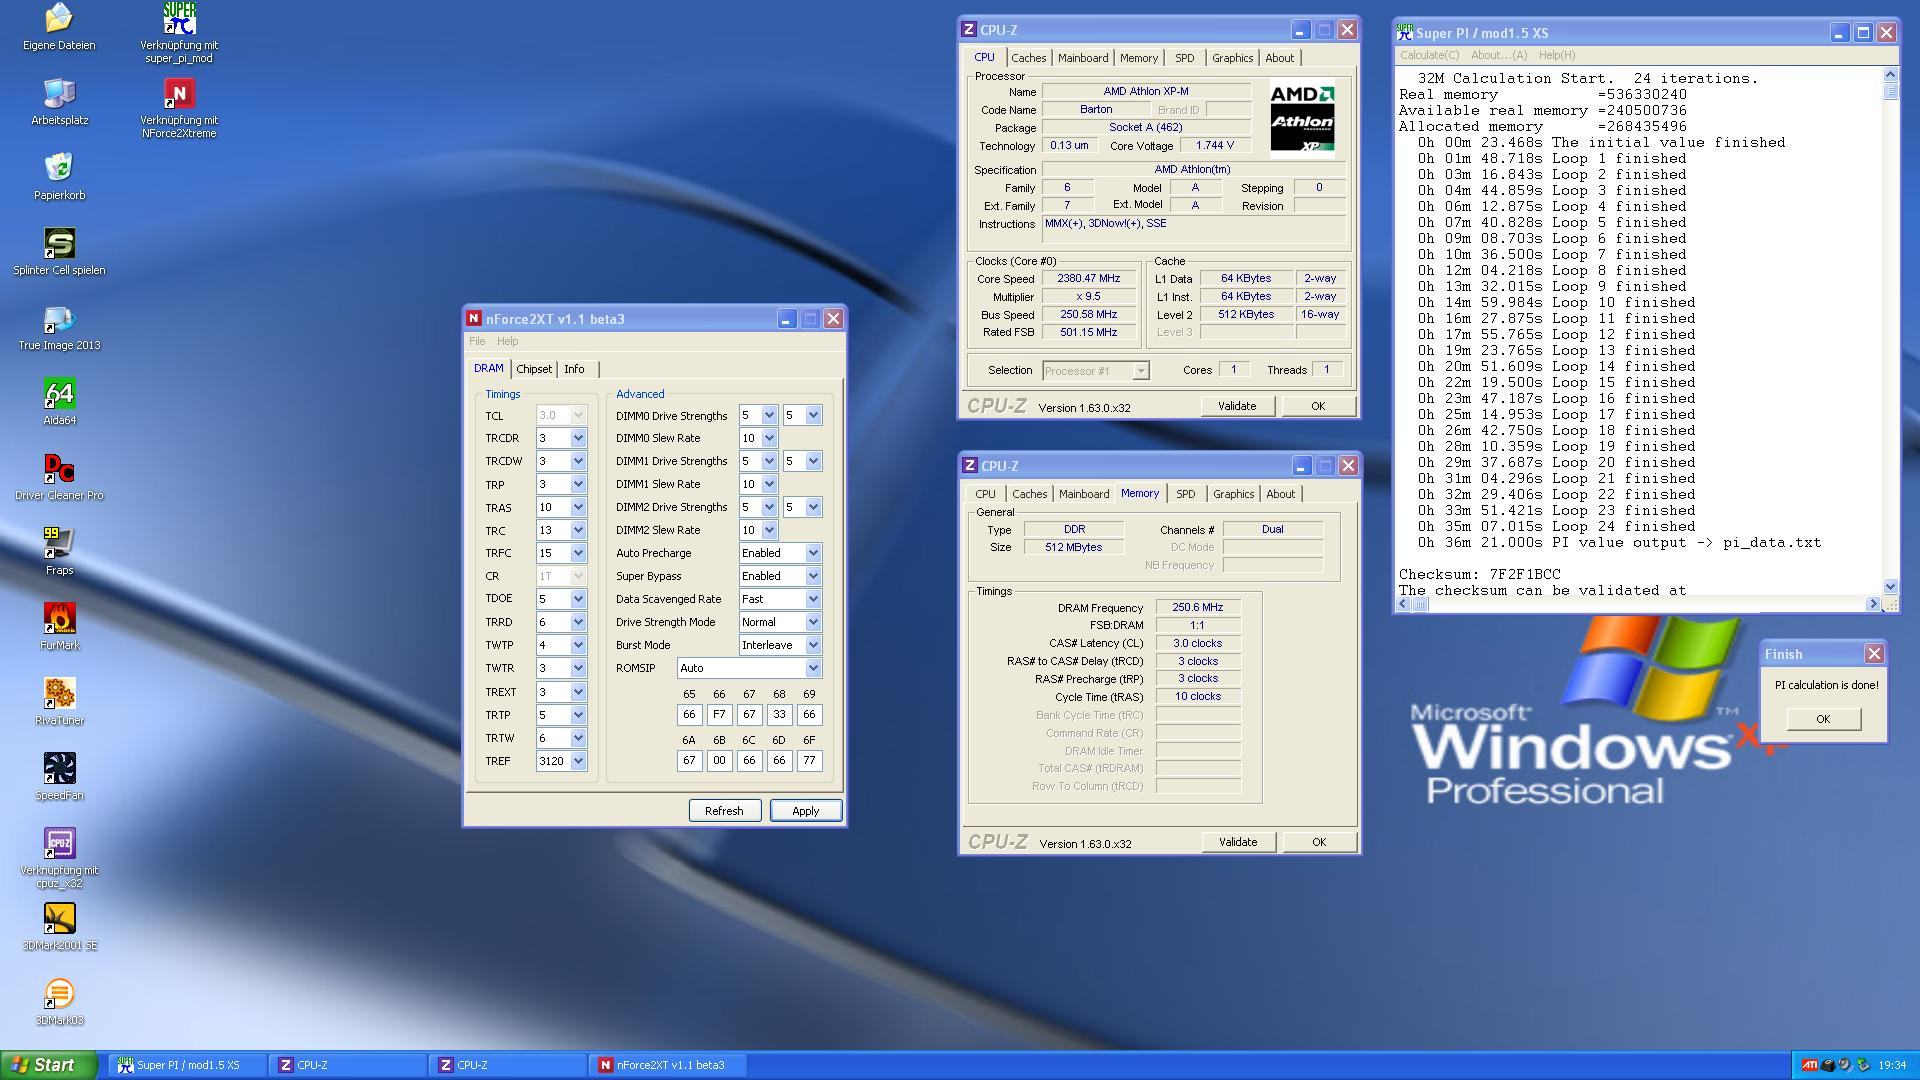Viewport: 1920px width, 1080px height.
Task: Open the nForce2XT Help menu
Action: click(x=508, y=341)
